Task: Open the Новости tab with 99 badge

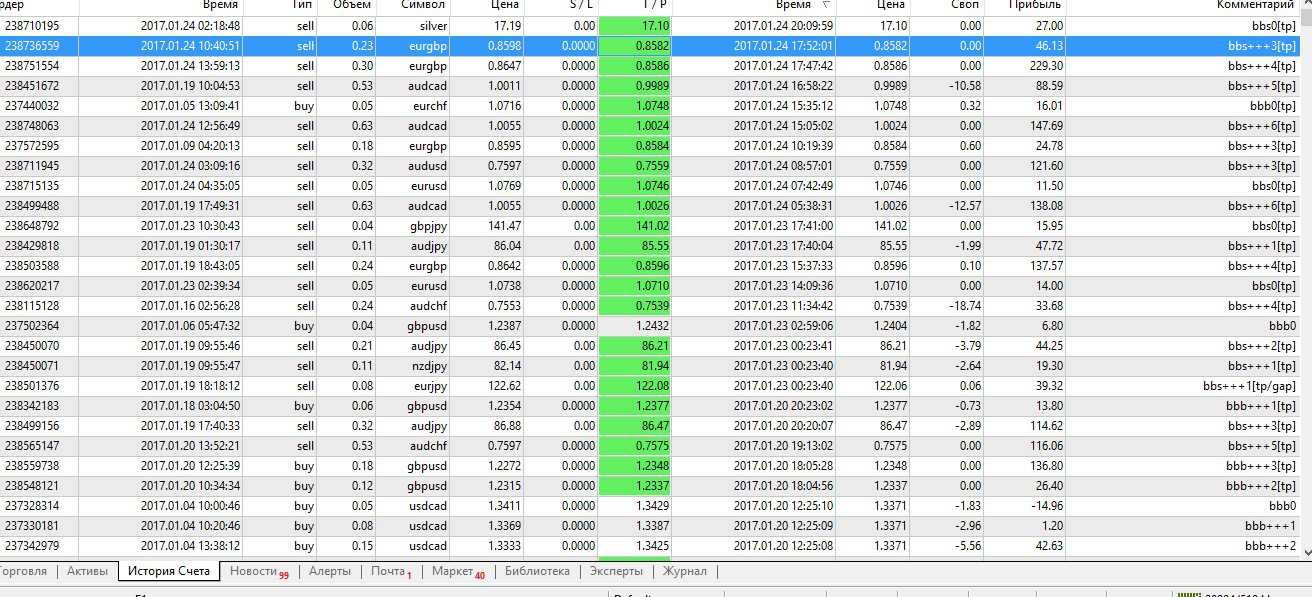Action: (x=258, y=571)
